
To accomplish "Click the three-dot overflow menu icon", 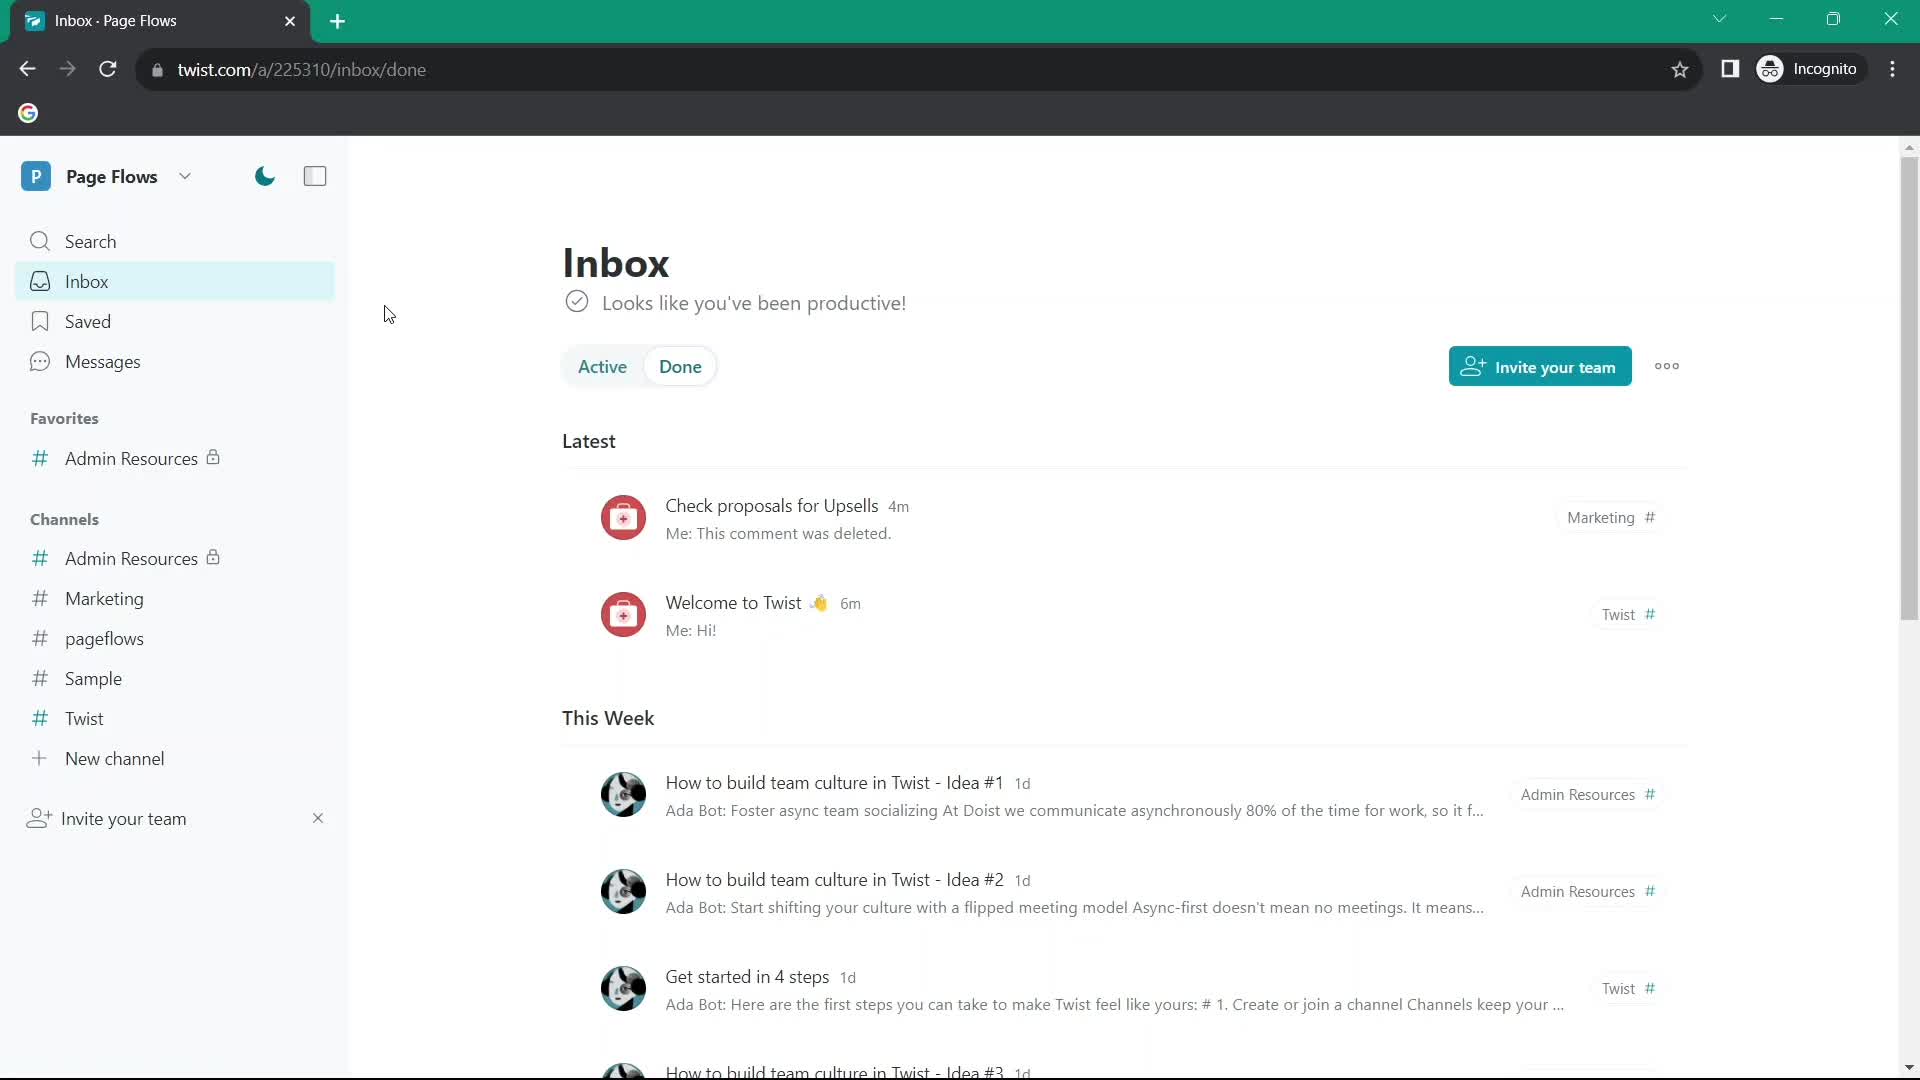I will (x=1667, y=367).
